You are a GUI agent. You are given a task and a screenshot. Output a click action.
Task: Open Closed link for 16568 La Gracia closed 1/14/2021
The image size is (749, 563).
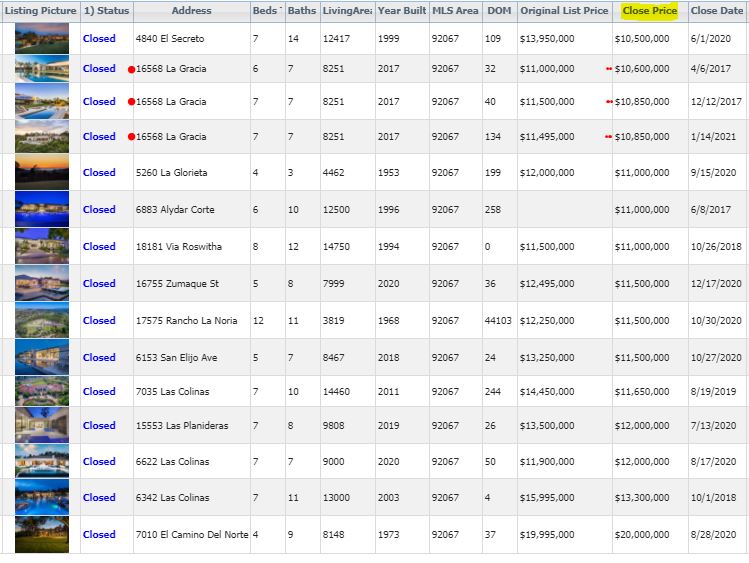pos(99,137)
